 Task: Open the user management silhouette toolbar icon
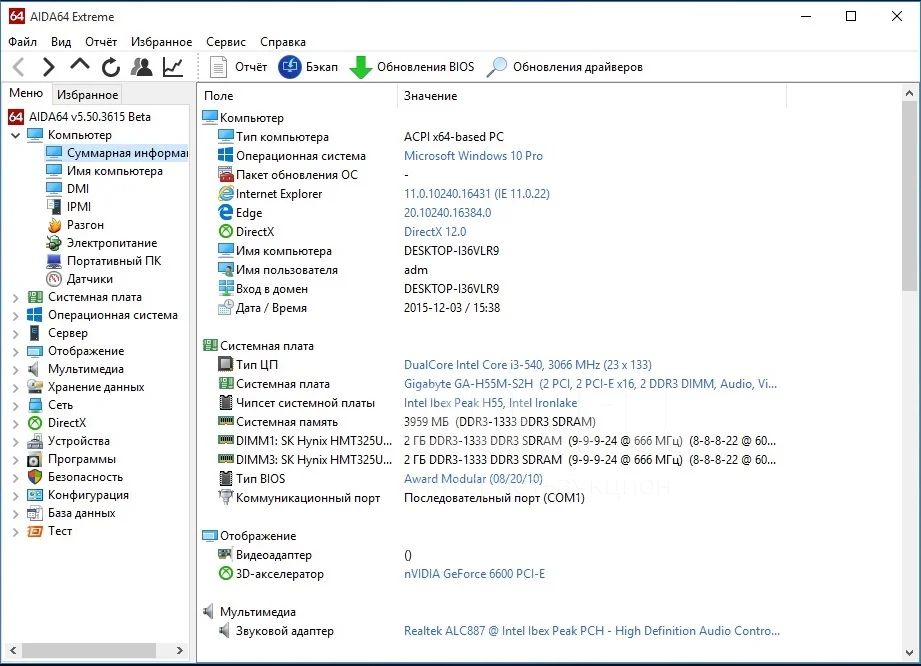[x=141, y=67]
